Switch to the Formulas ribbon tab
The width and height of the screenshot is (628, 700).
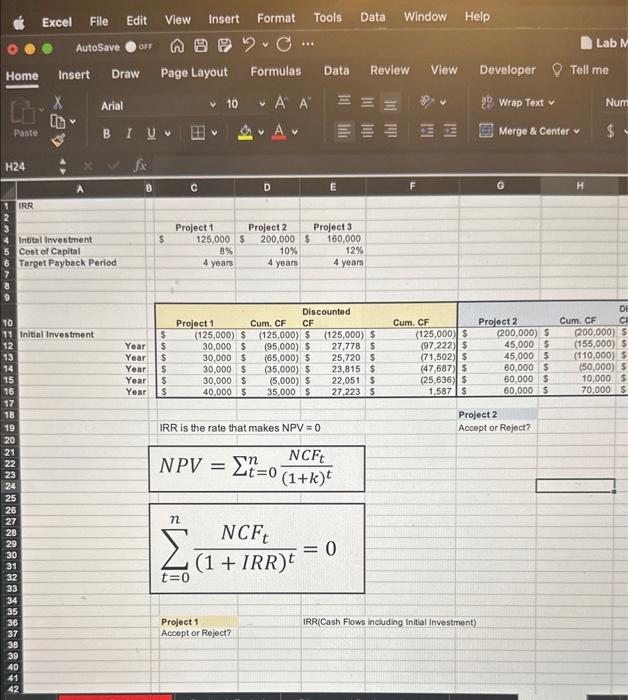pyautogui.click(x=275, y=71)
